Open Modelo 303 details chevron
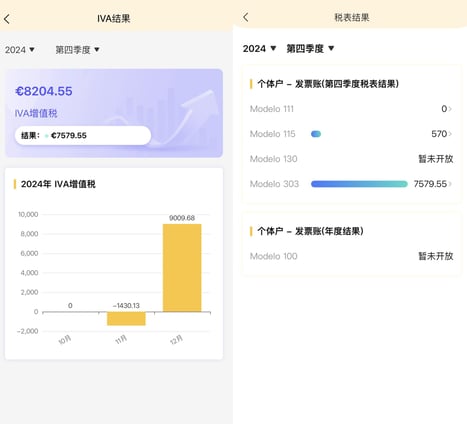Viewport: 467px width, 424px height. tap(450, 184)
